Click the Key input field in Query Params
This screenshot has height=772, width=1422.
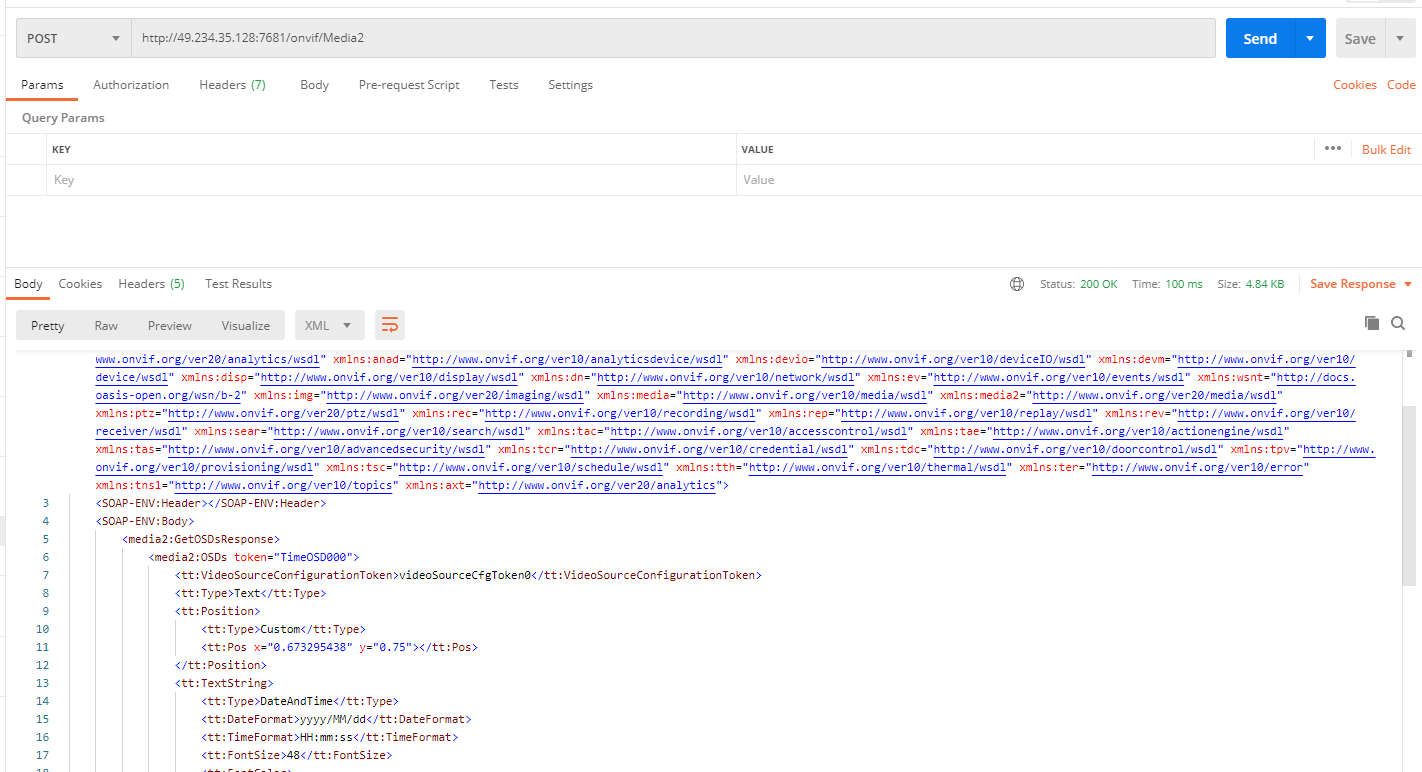pos(391,180)
